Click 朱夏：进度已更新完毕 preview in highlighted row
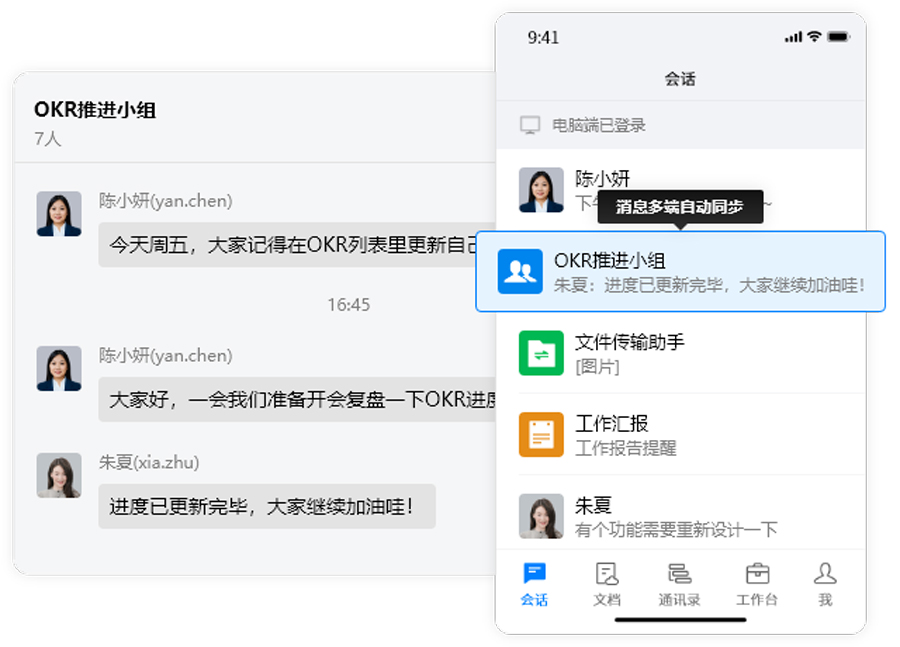The image size is (900, 647). [x=709, y=285]
